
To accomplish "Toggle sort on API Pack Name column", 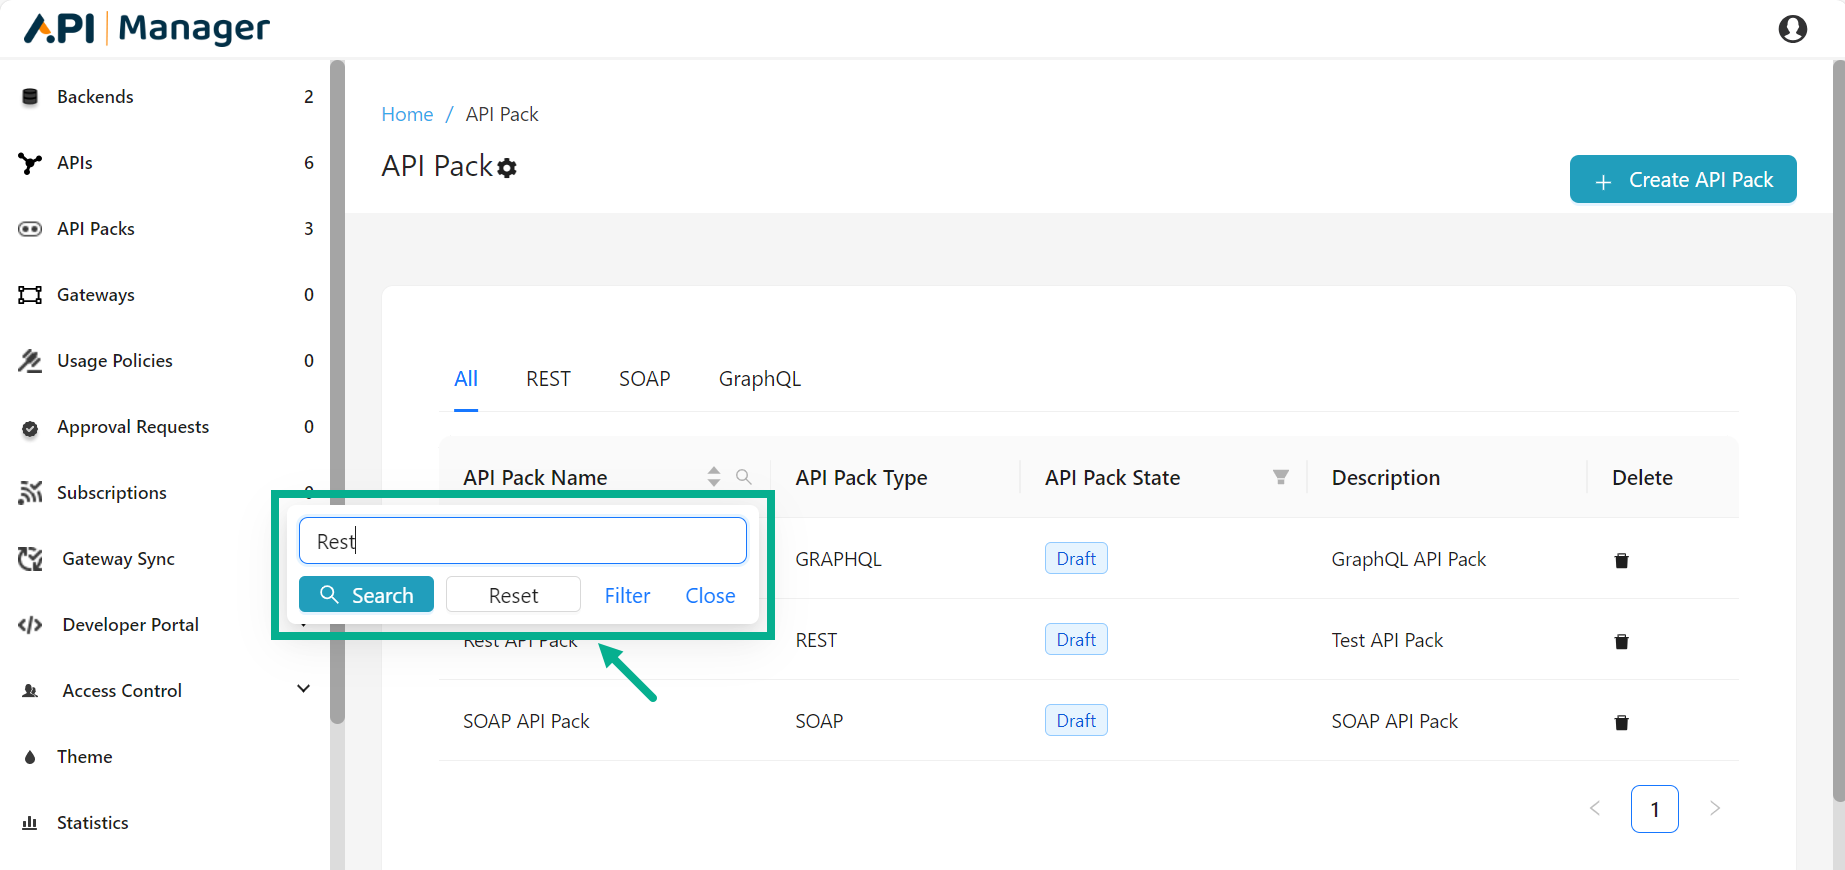I will (x=713, y=477).
